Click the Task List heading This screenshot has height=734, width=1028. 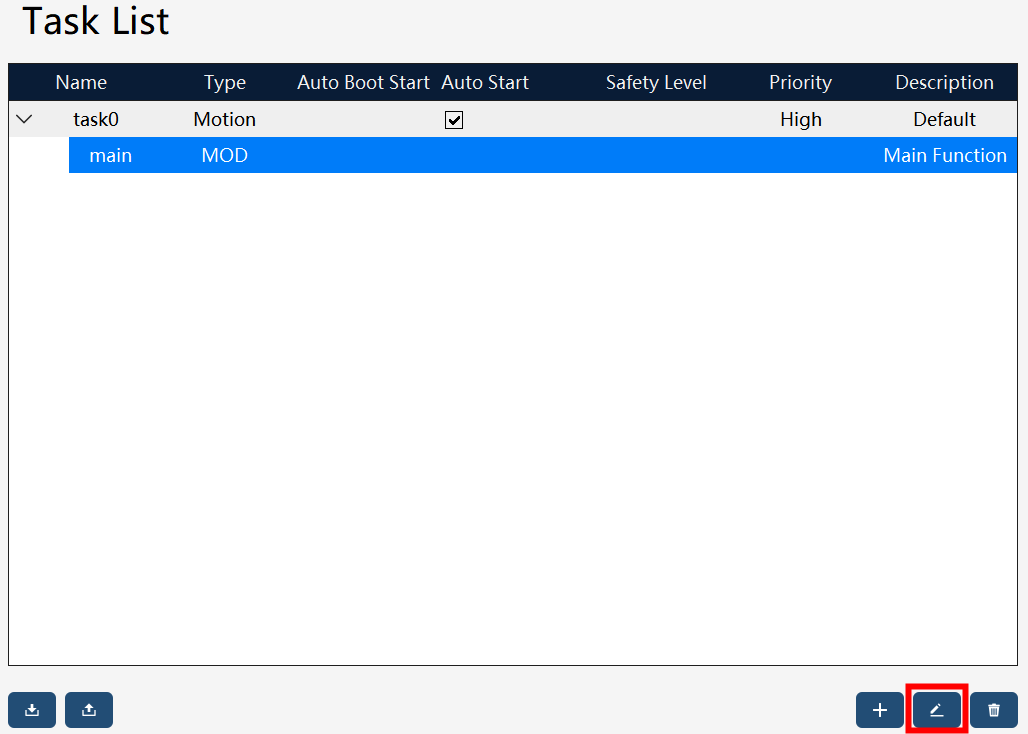[96, 20]
